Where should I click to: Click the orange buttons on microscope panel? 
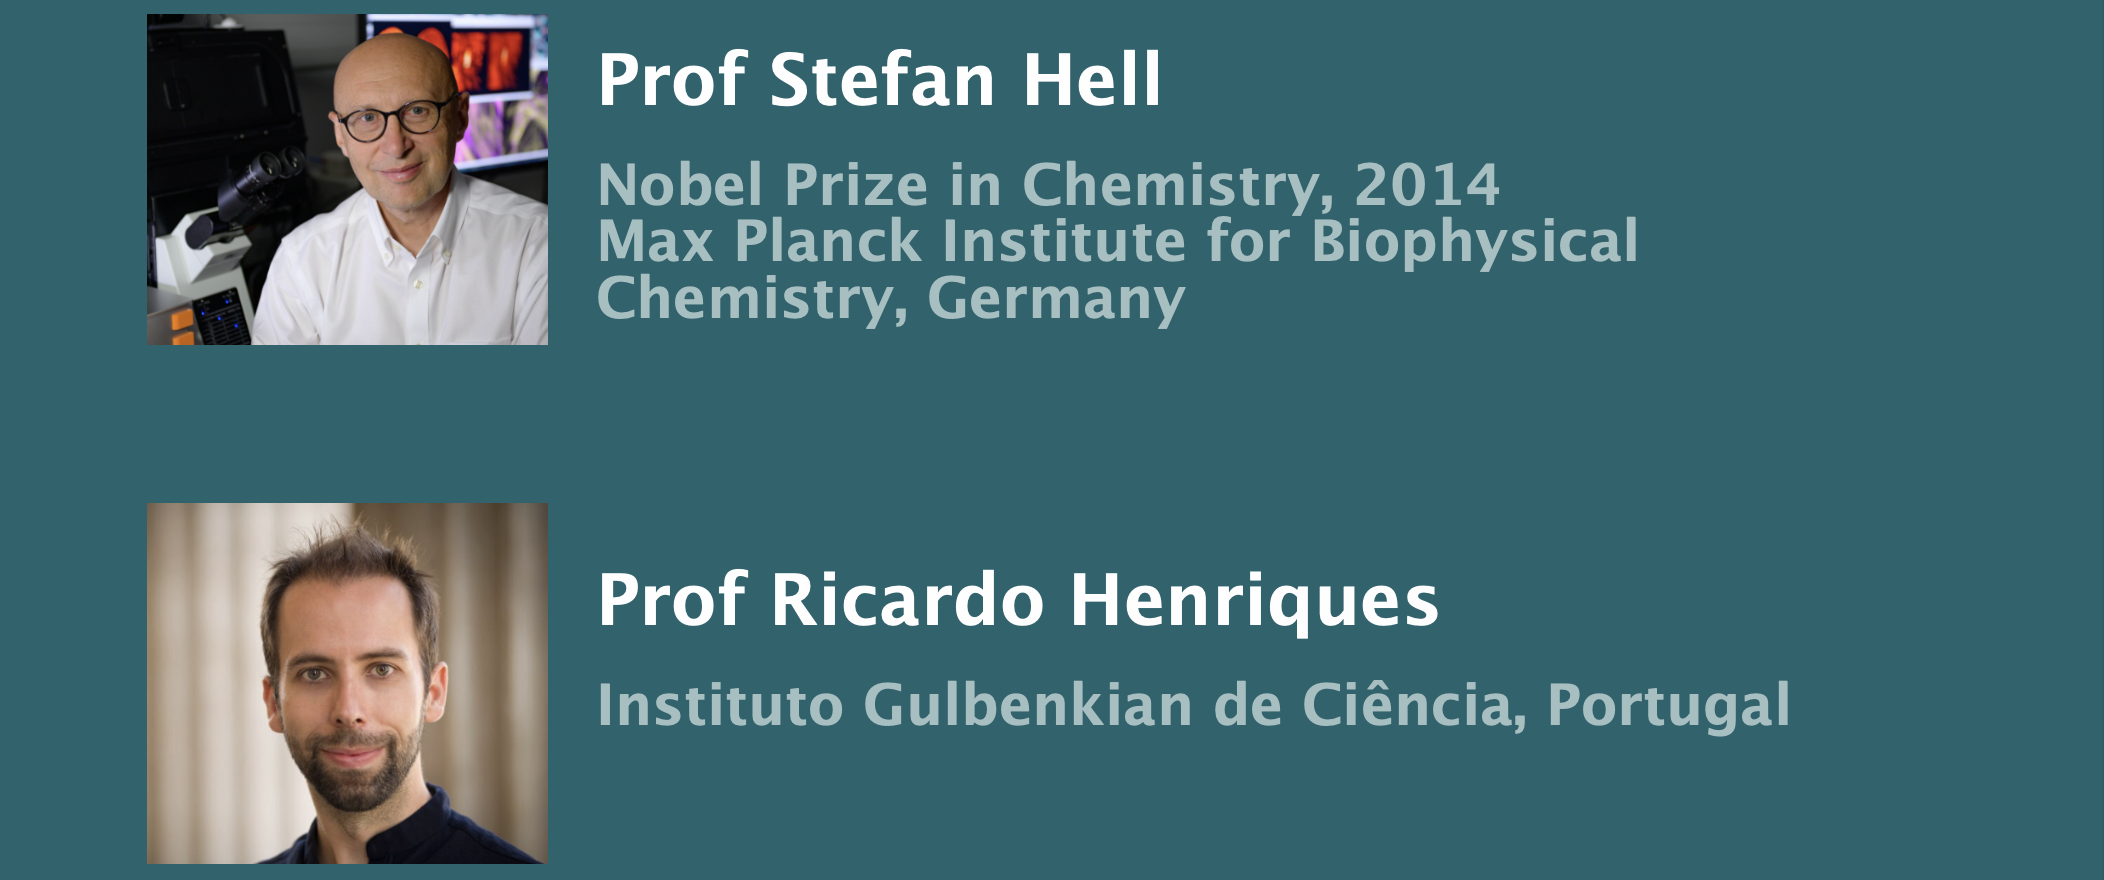(181, 328)
